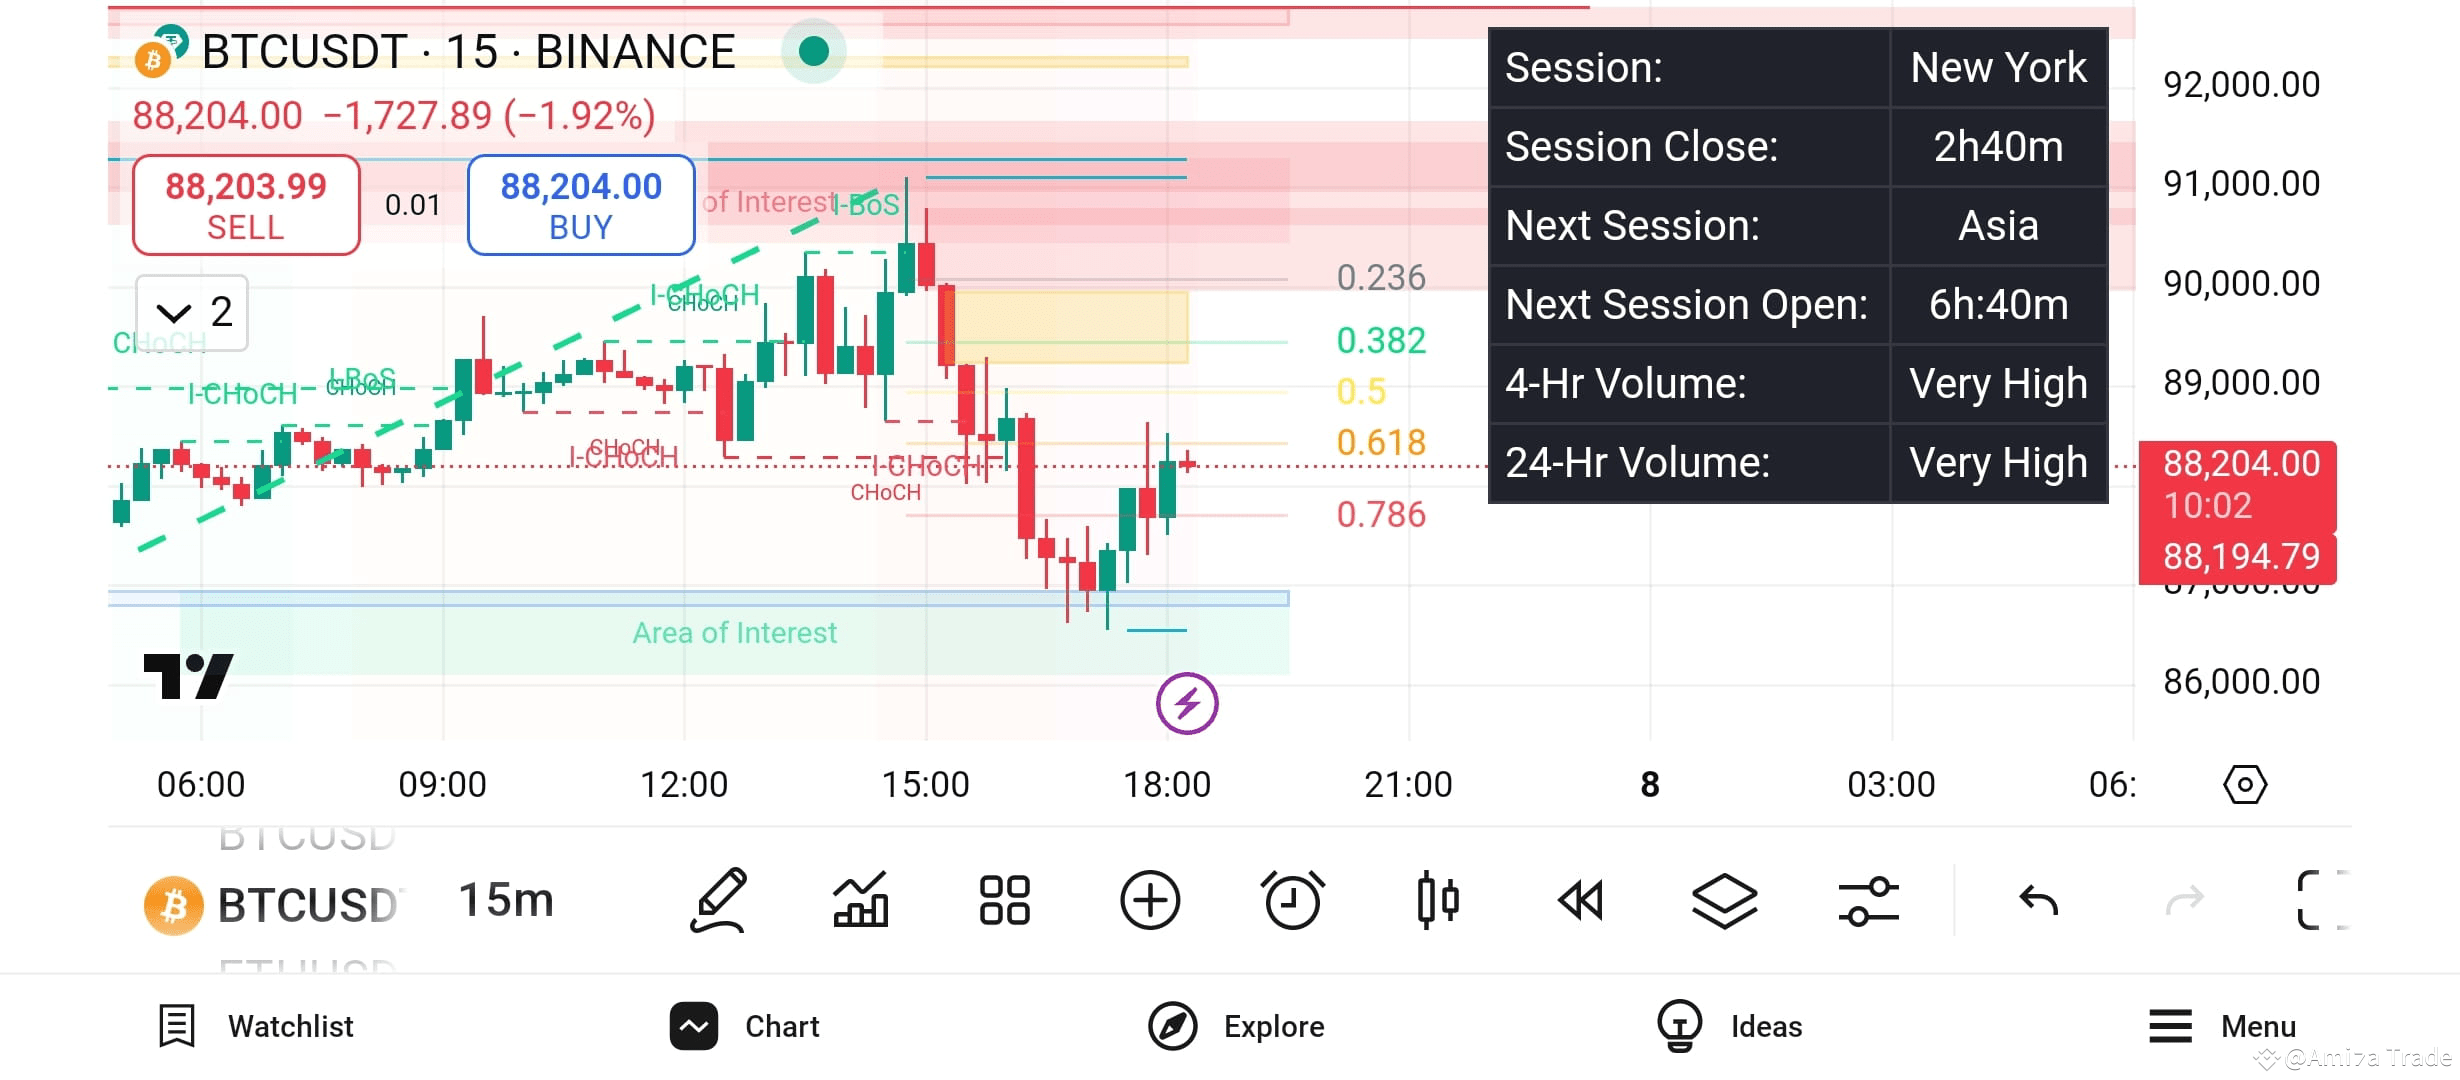Screen dimensions: 2460x1080
Task: Open the object tree layers icon
Action: point(1725,900)
